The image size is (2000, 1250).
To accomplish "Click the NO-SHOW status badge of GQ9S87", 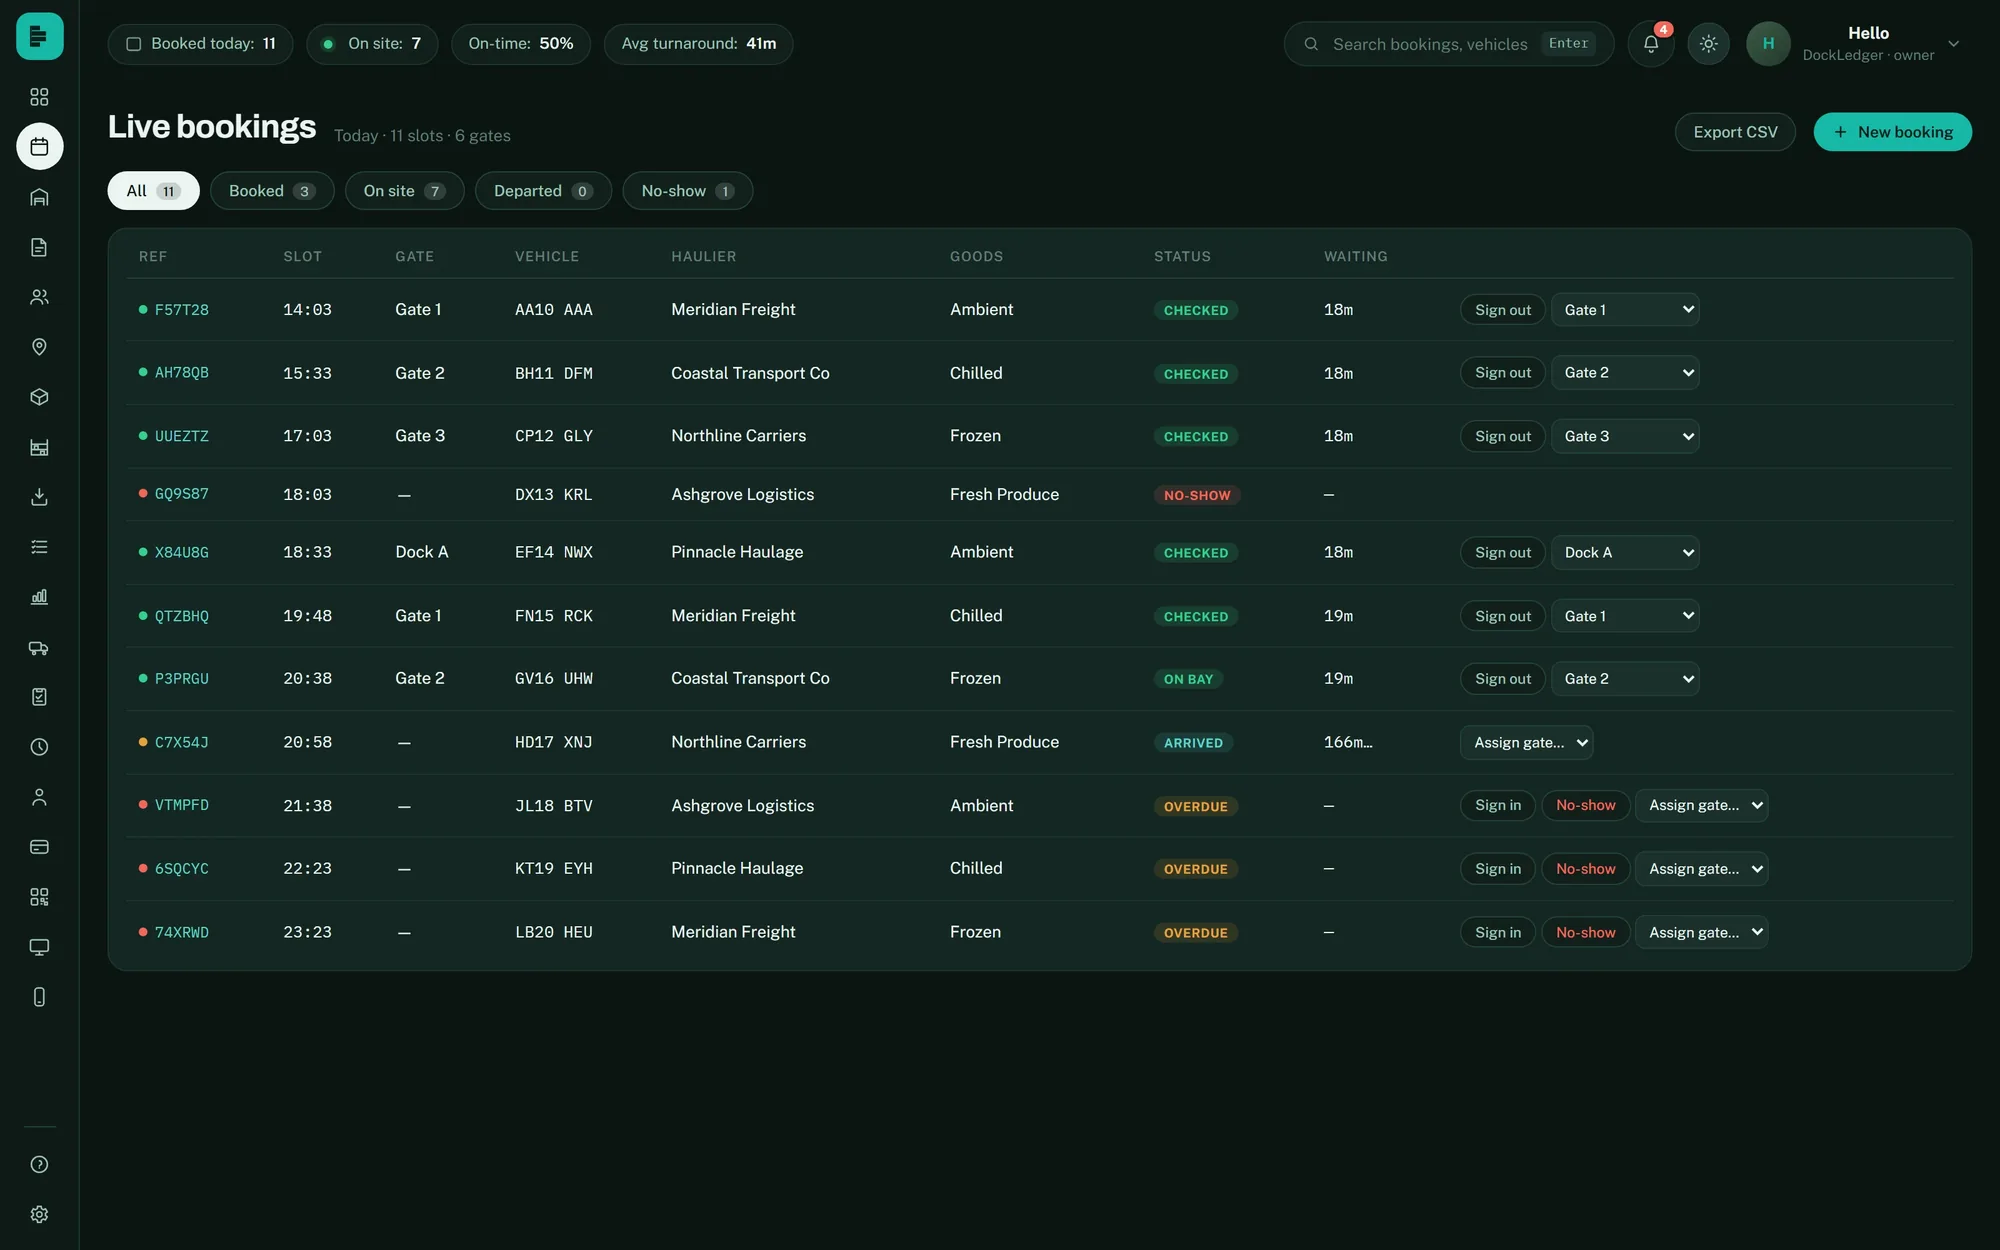I will [x=1197, y=495].
